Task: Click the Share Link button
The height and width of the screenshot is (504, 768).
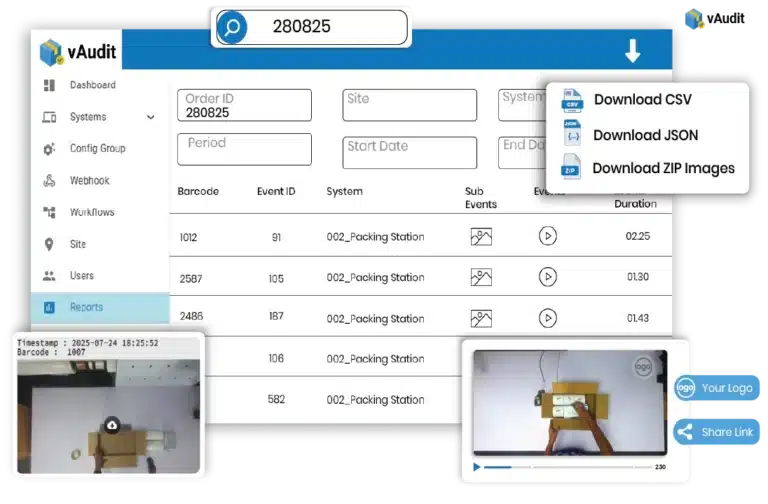Action: pyautogui.click(x=717, y=432)
